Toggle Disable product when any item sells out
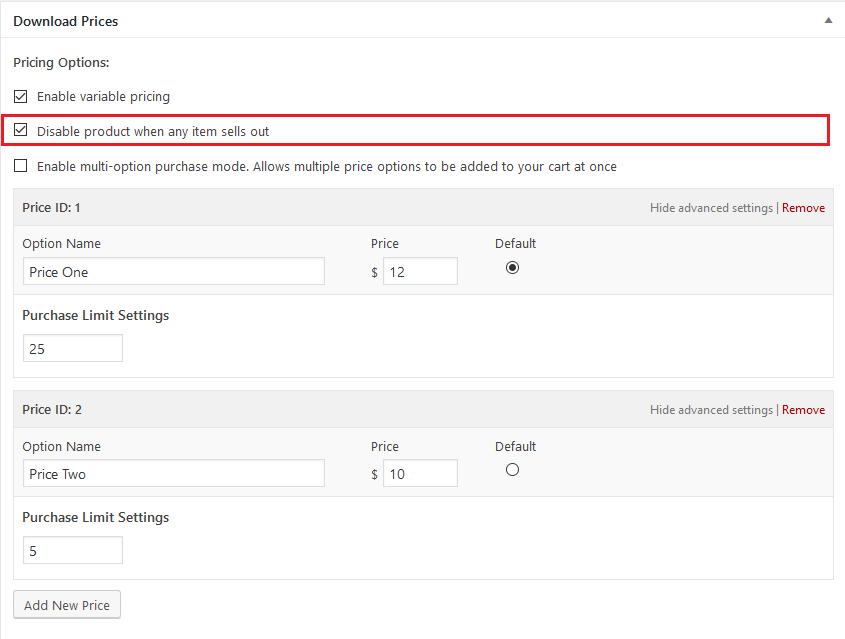Screen dimensions: 845x639 pos(21,130)
